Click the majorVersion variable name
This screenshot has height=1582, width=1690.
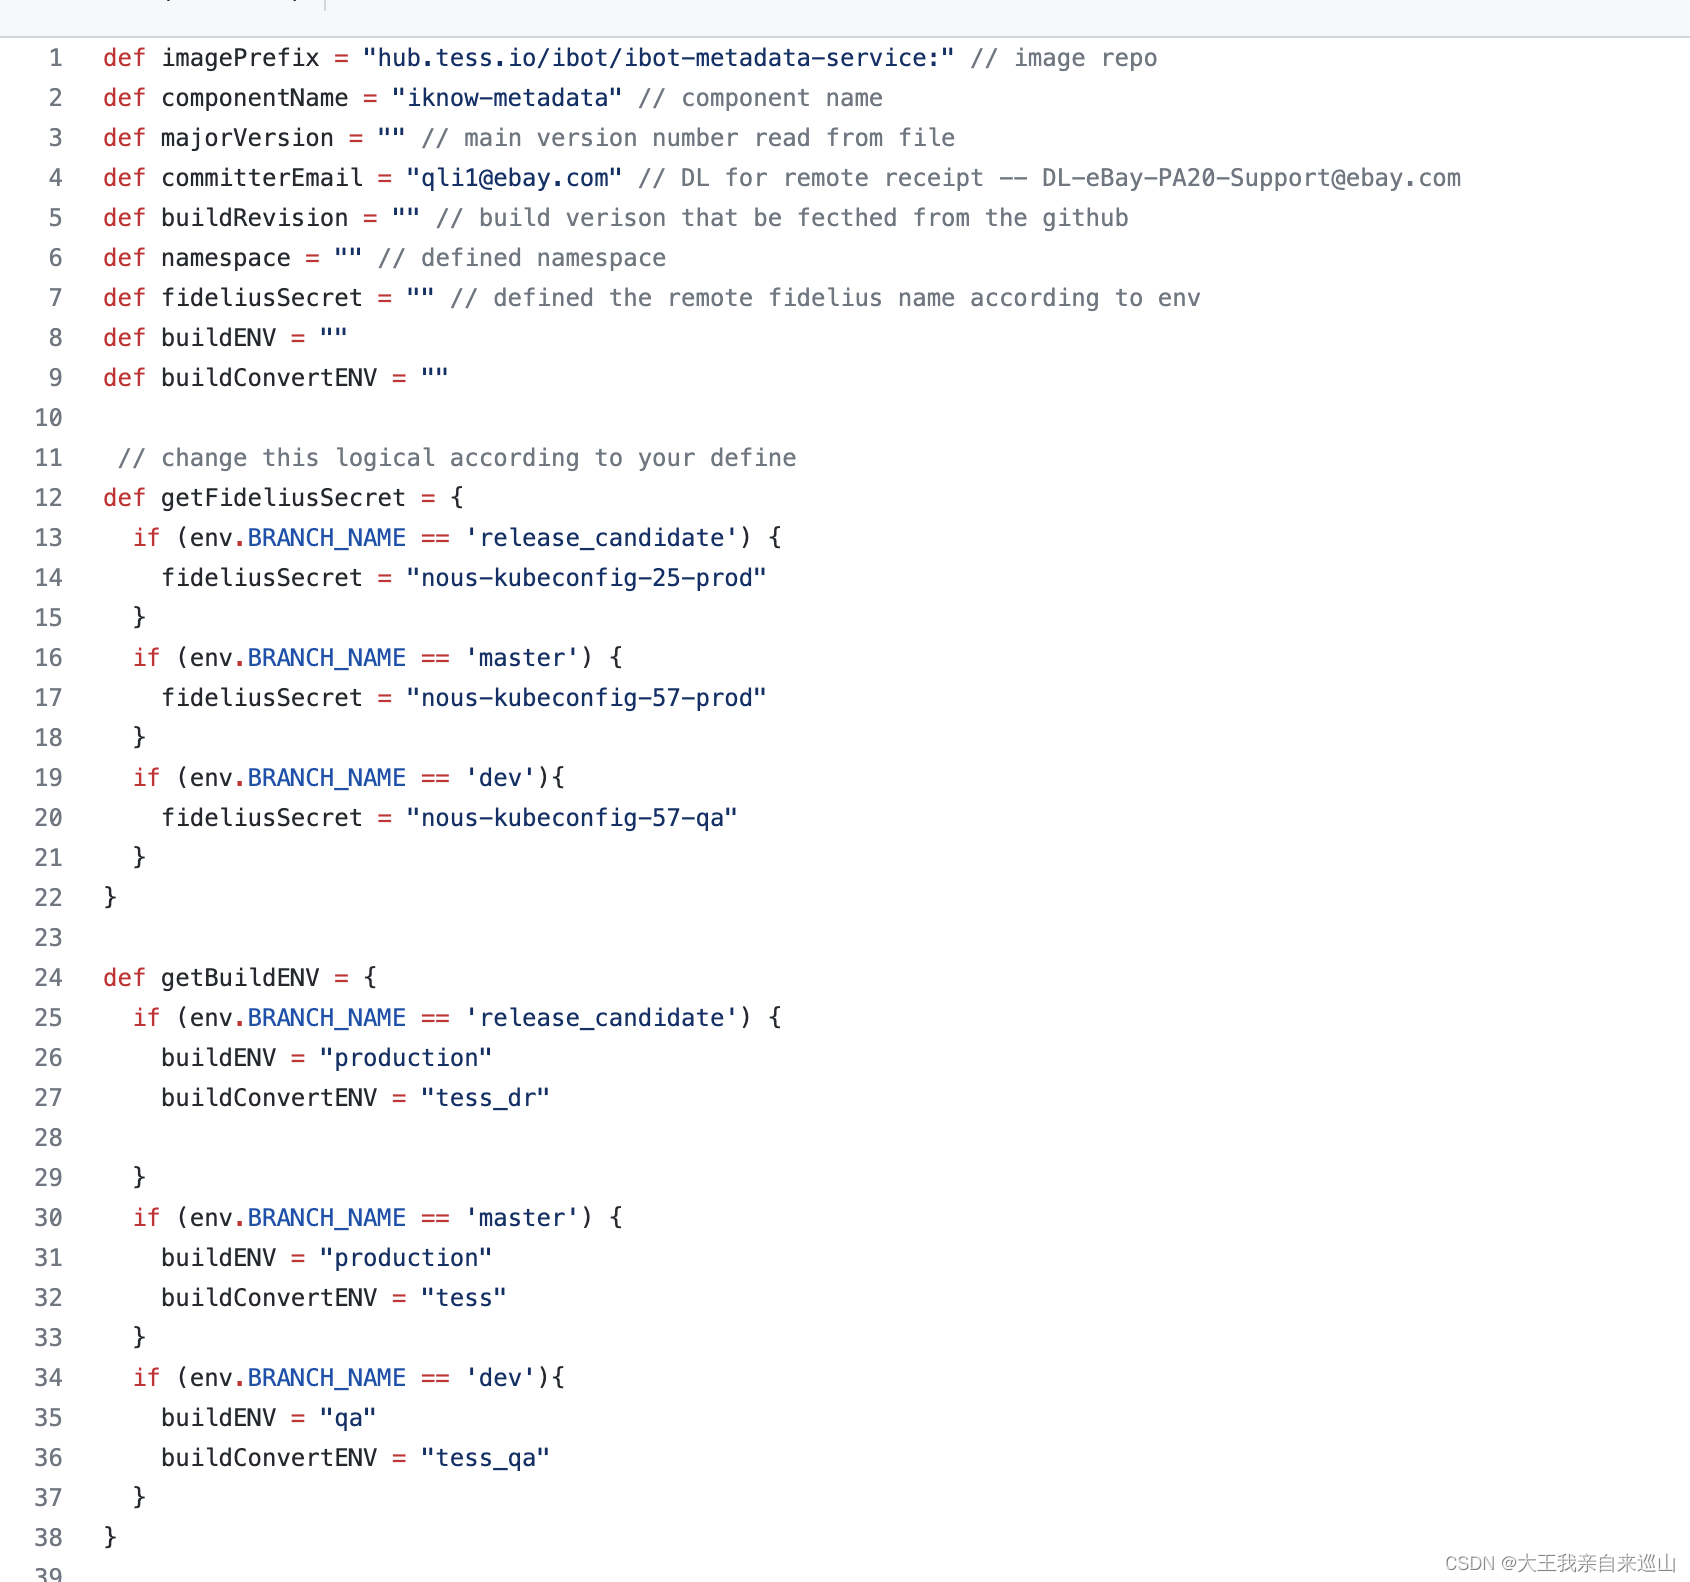247,138
